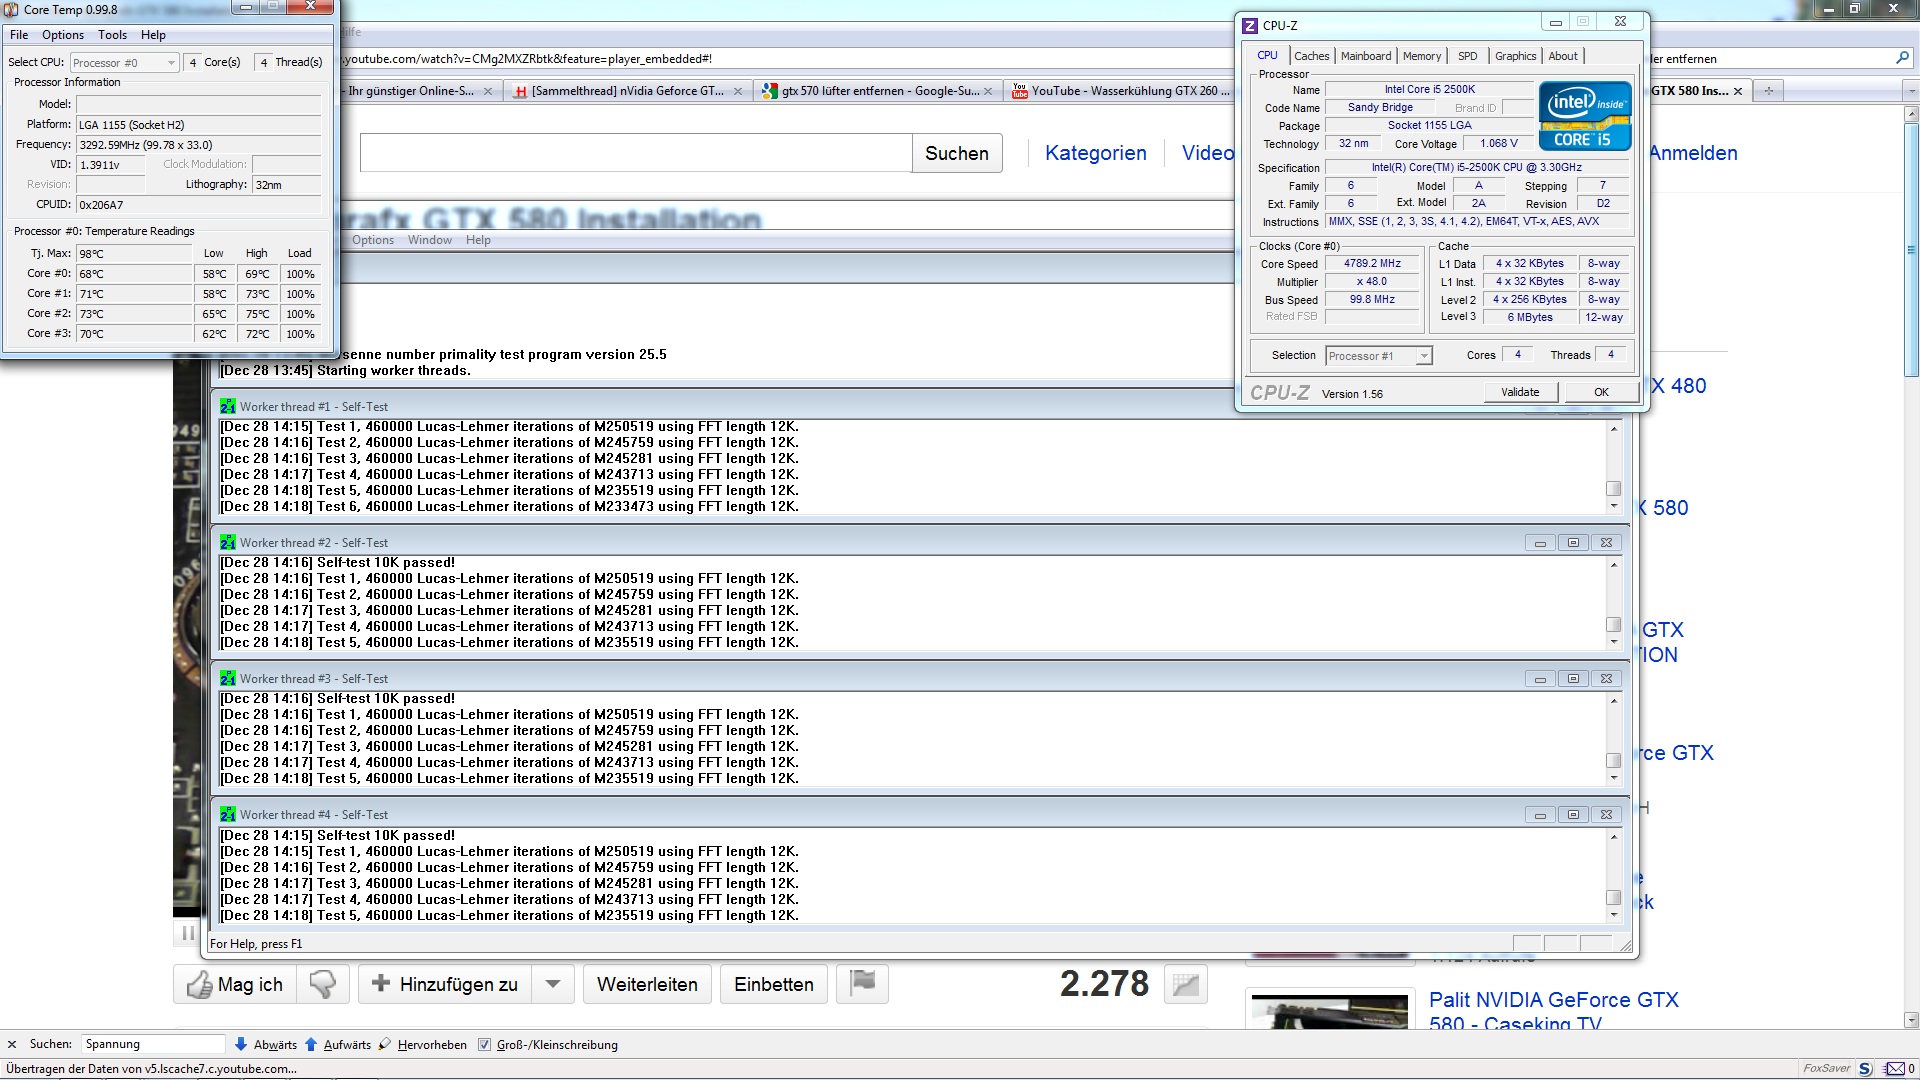Open the Kategorien link

[1096, 153]
